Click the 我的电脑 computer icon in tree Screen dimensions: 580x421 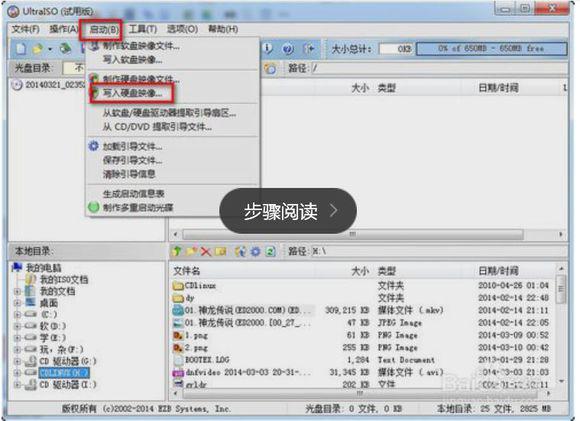click(17, 267)
